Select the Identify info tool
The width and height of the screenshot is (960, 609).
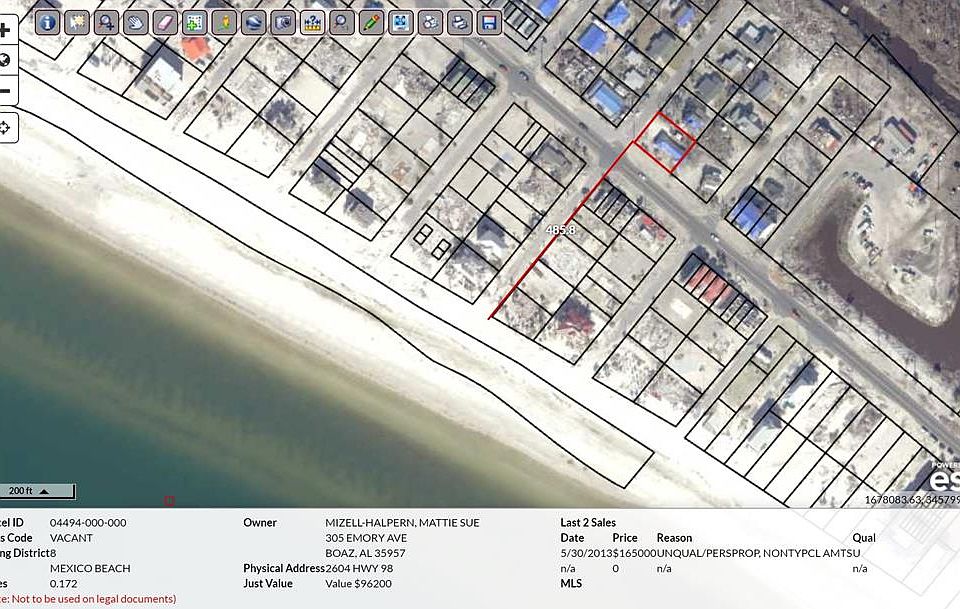coord(47,23)
